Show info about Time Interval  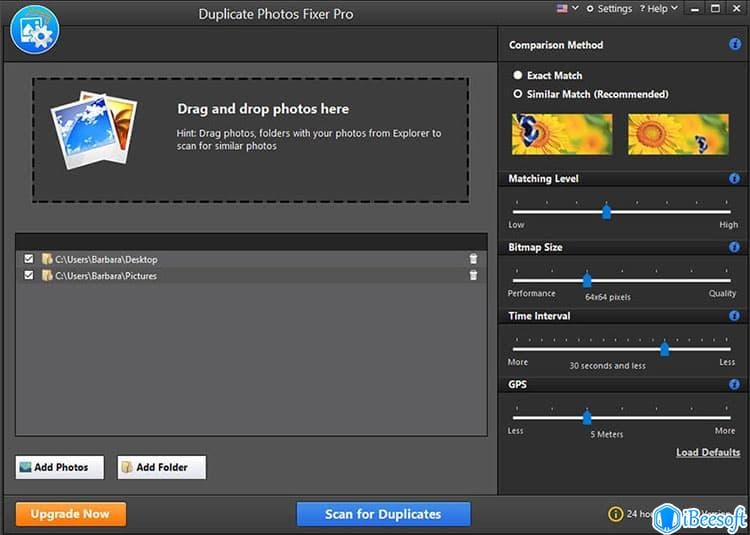pos(735,316)
